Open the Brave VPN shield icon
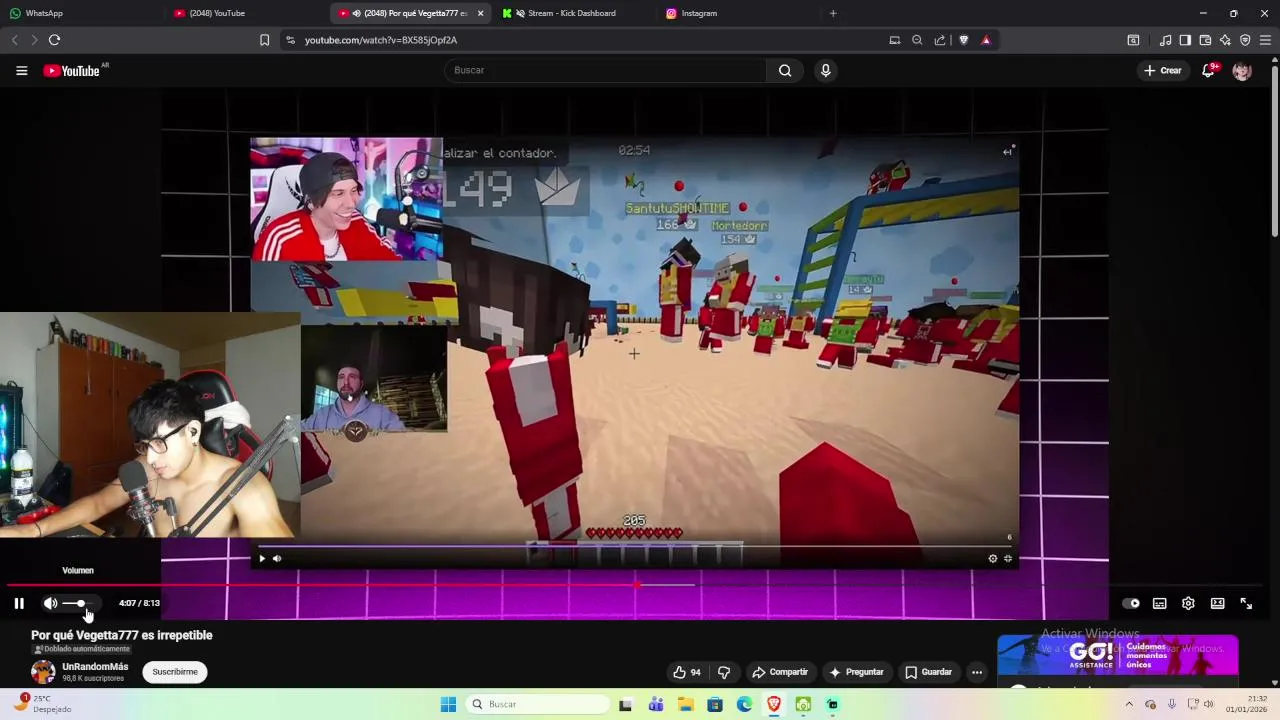The width and height of the screenshot is (1280, 720). pos(1245,40)
